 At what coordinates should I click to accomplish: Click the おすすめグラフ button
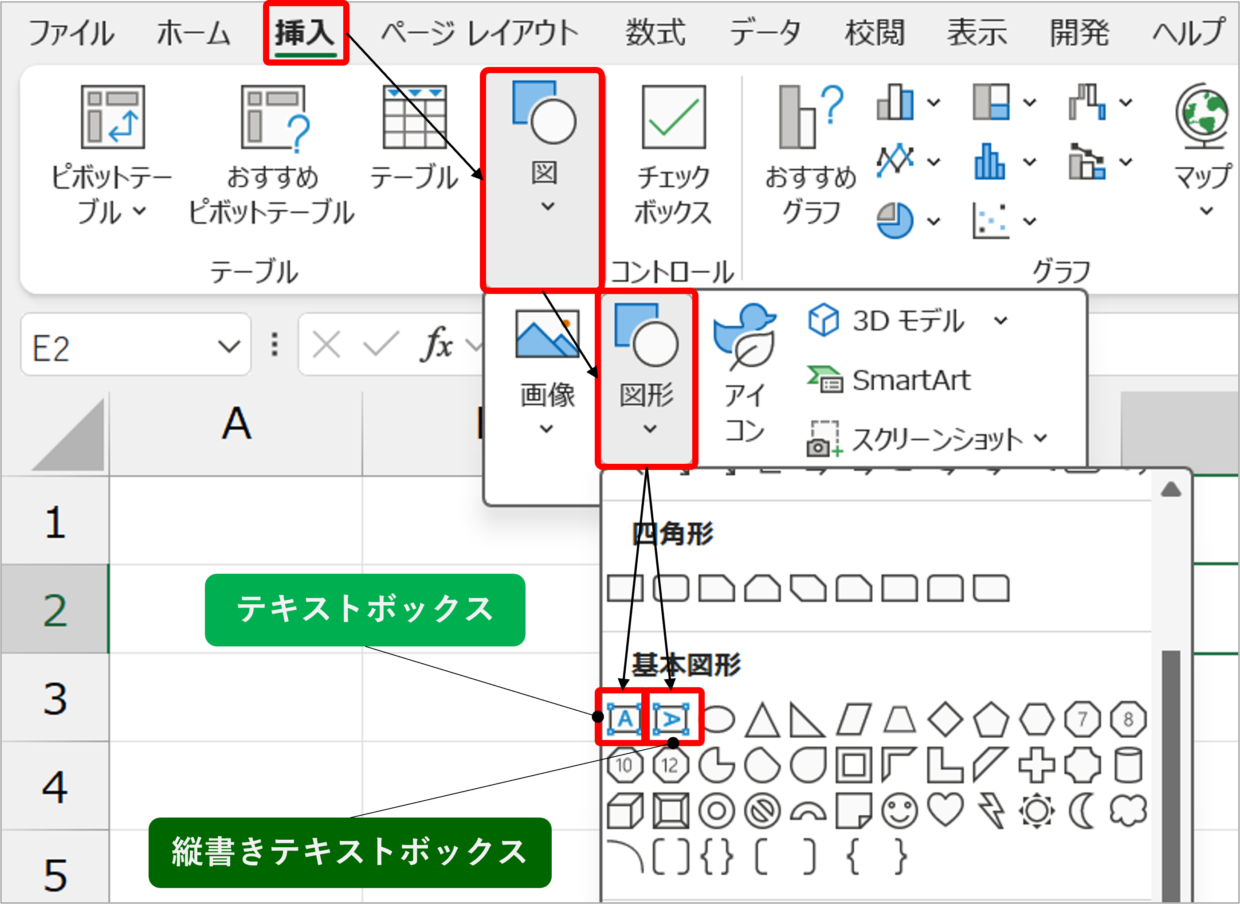tap(811, 155)
